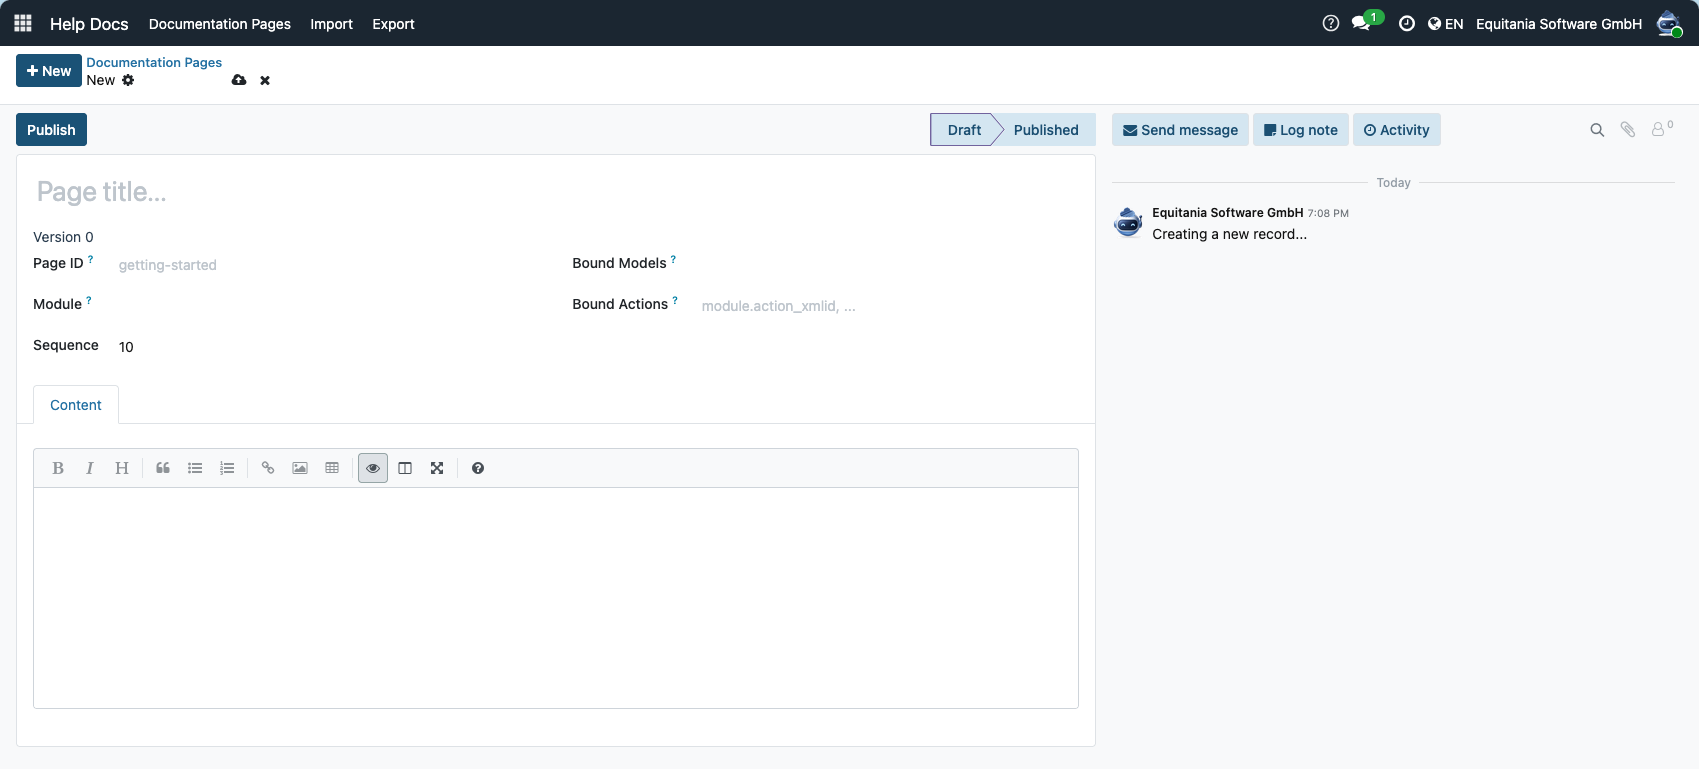Image resolution: width=1699 pixels, height=769 pixels.
Task: Insert numbered list
Action: coord(227,468)
